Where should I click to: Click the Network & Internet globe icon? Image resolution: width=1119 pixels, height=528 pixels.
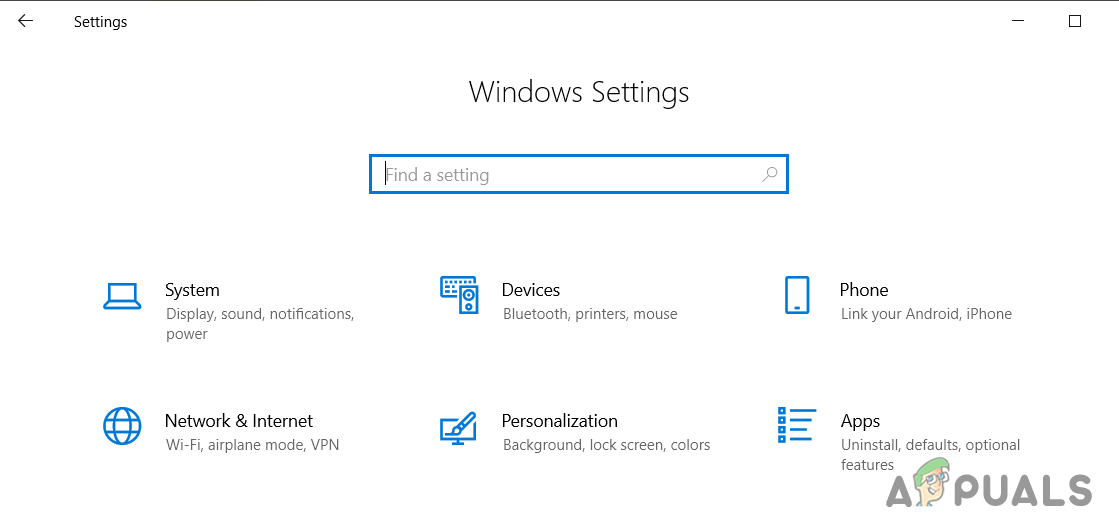122,426
